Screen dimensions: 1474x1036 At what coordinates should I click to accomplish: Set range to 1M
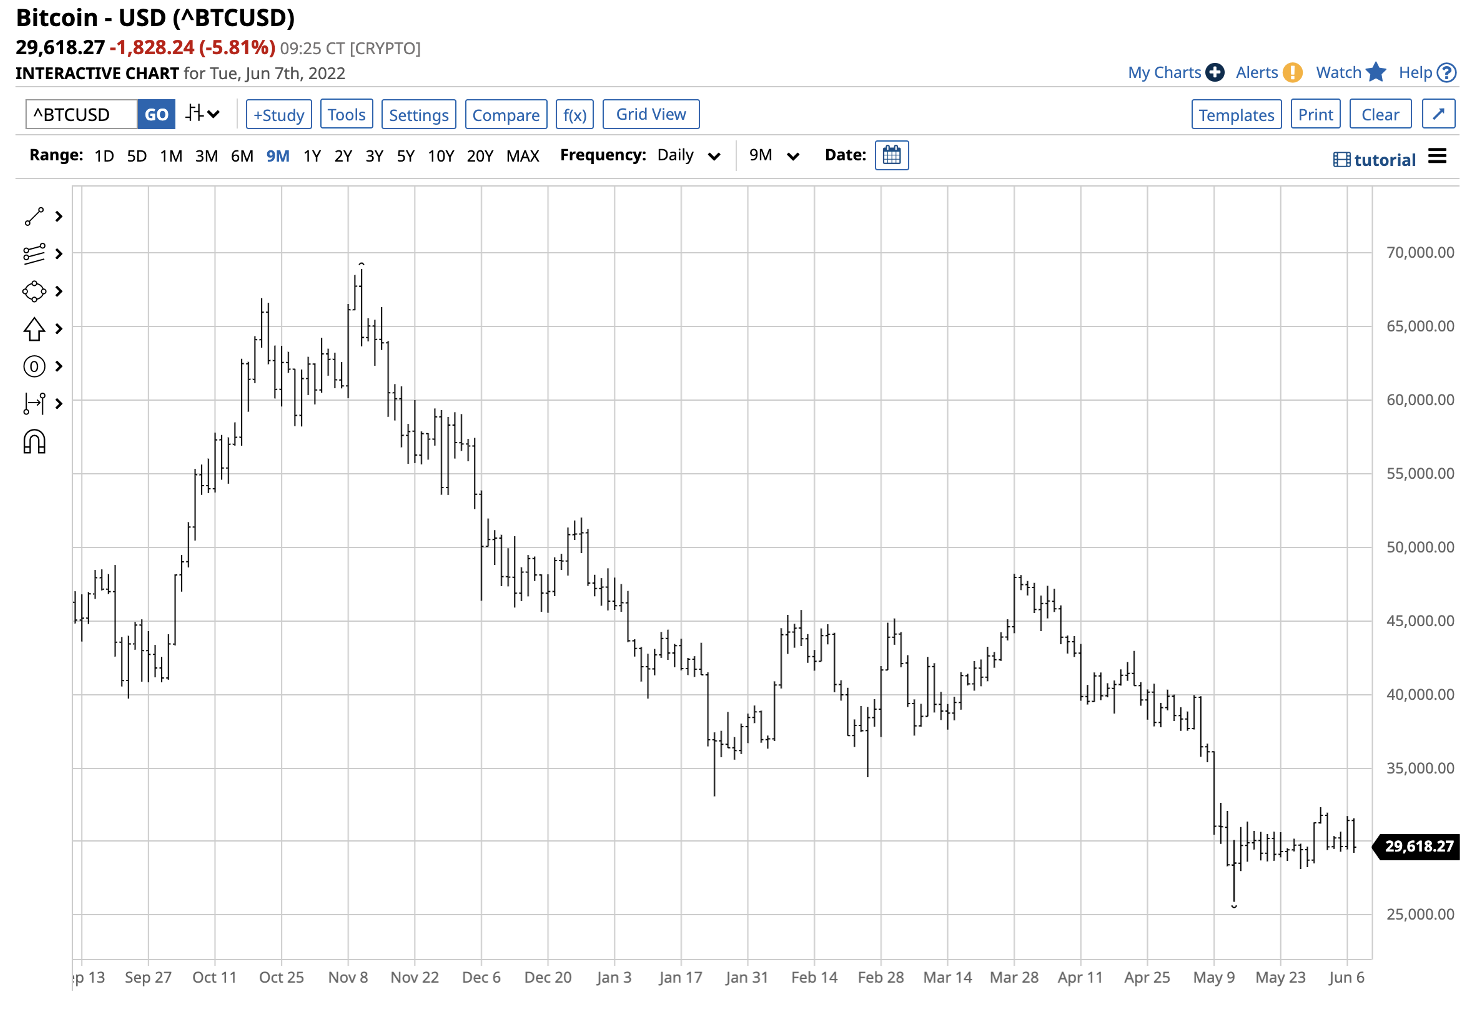[171, 156]
